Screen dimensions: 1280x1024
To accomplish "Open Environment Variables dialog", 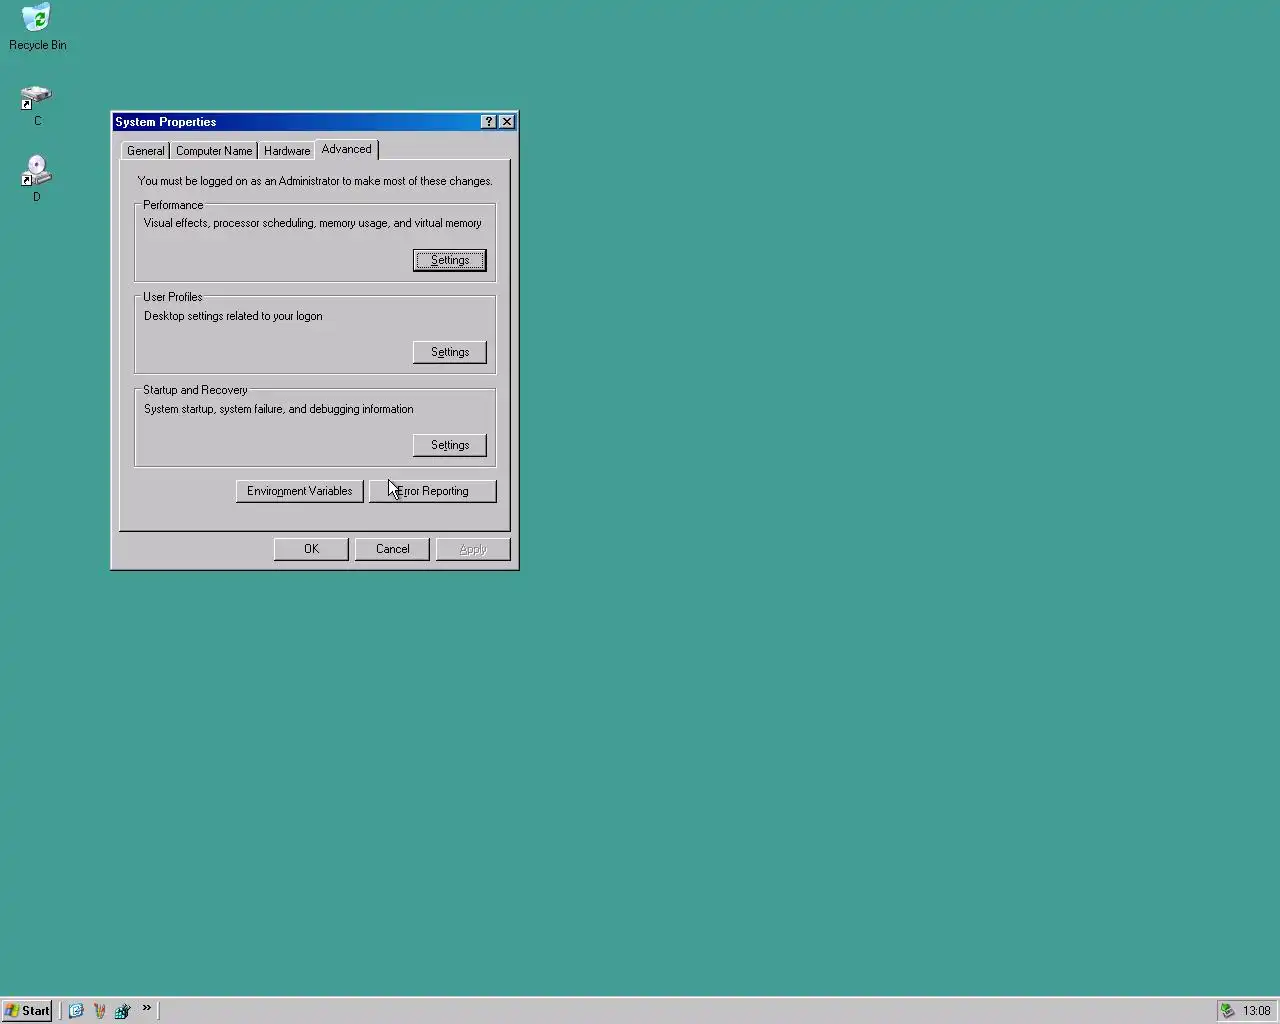I will 300,491.
